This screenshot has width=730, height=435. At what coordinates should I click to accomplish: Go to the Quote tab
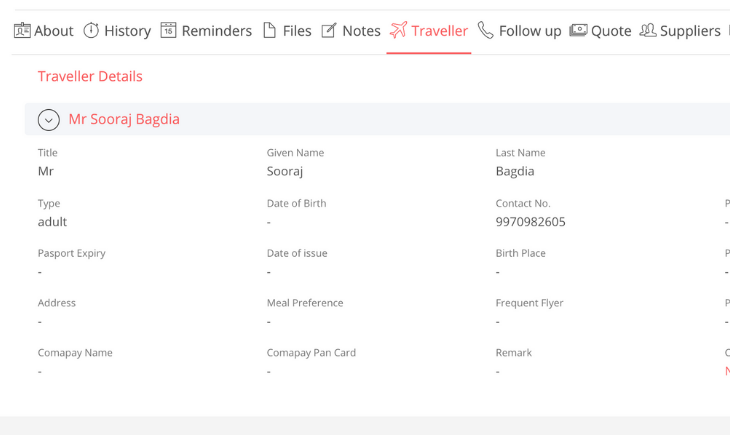click(611, 31)
